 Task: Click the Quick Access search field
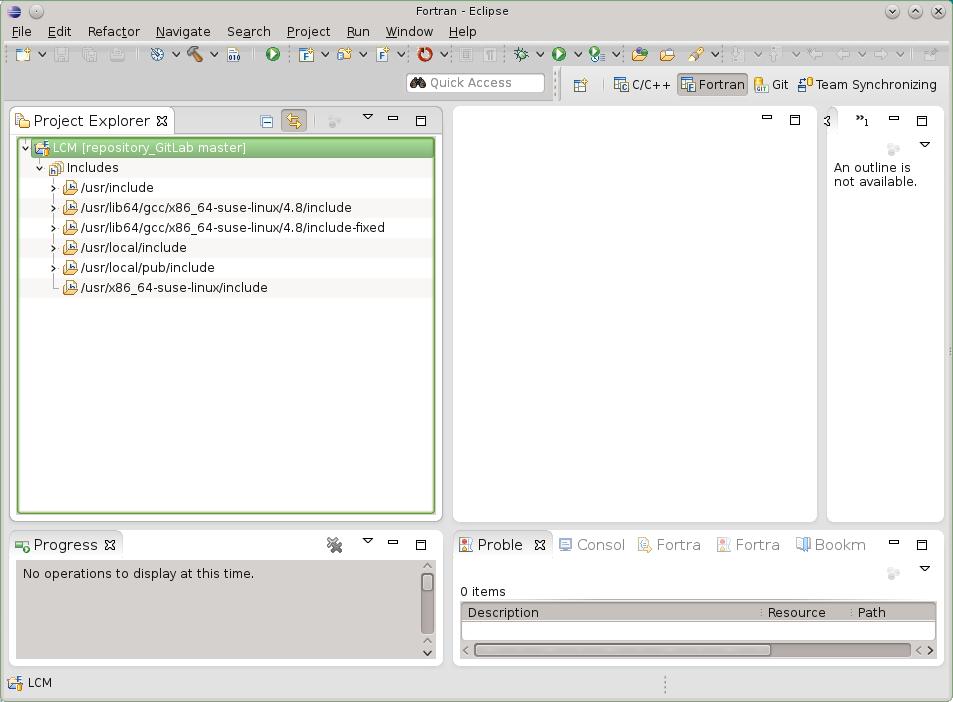tap(475, 83)
